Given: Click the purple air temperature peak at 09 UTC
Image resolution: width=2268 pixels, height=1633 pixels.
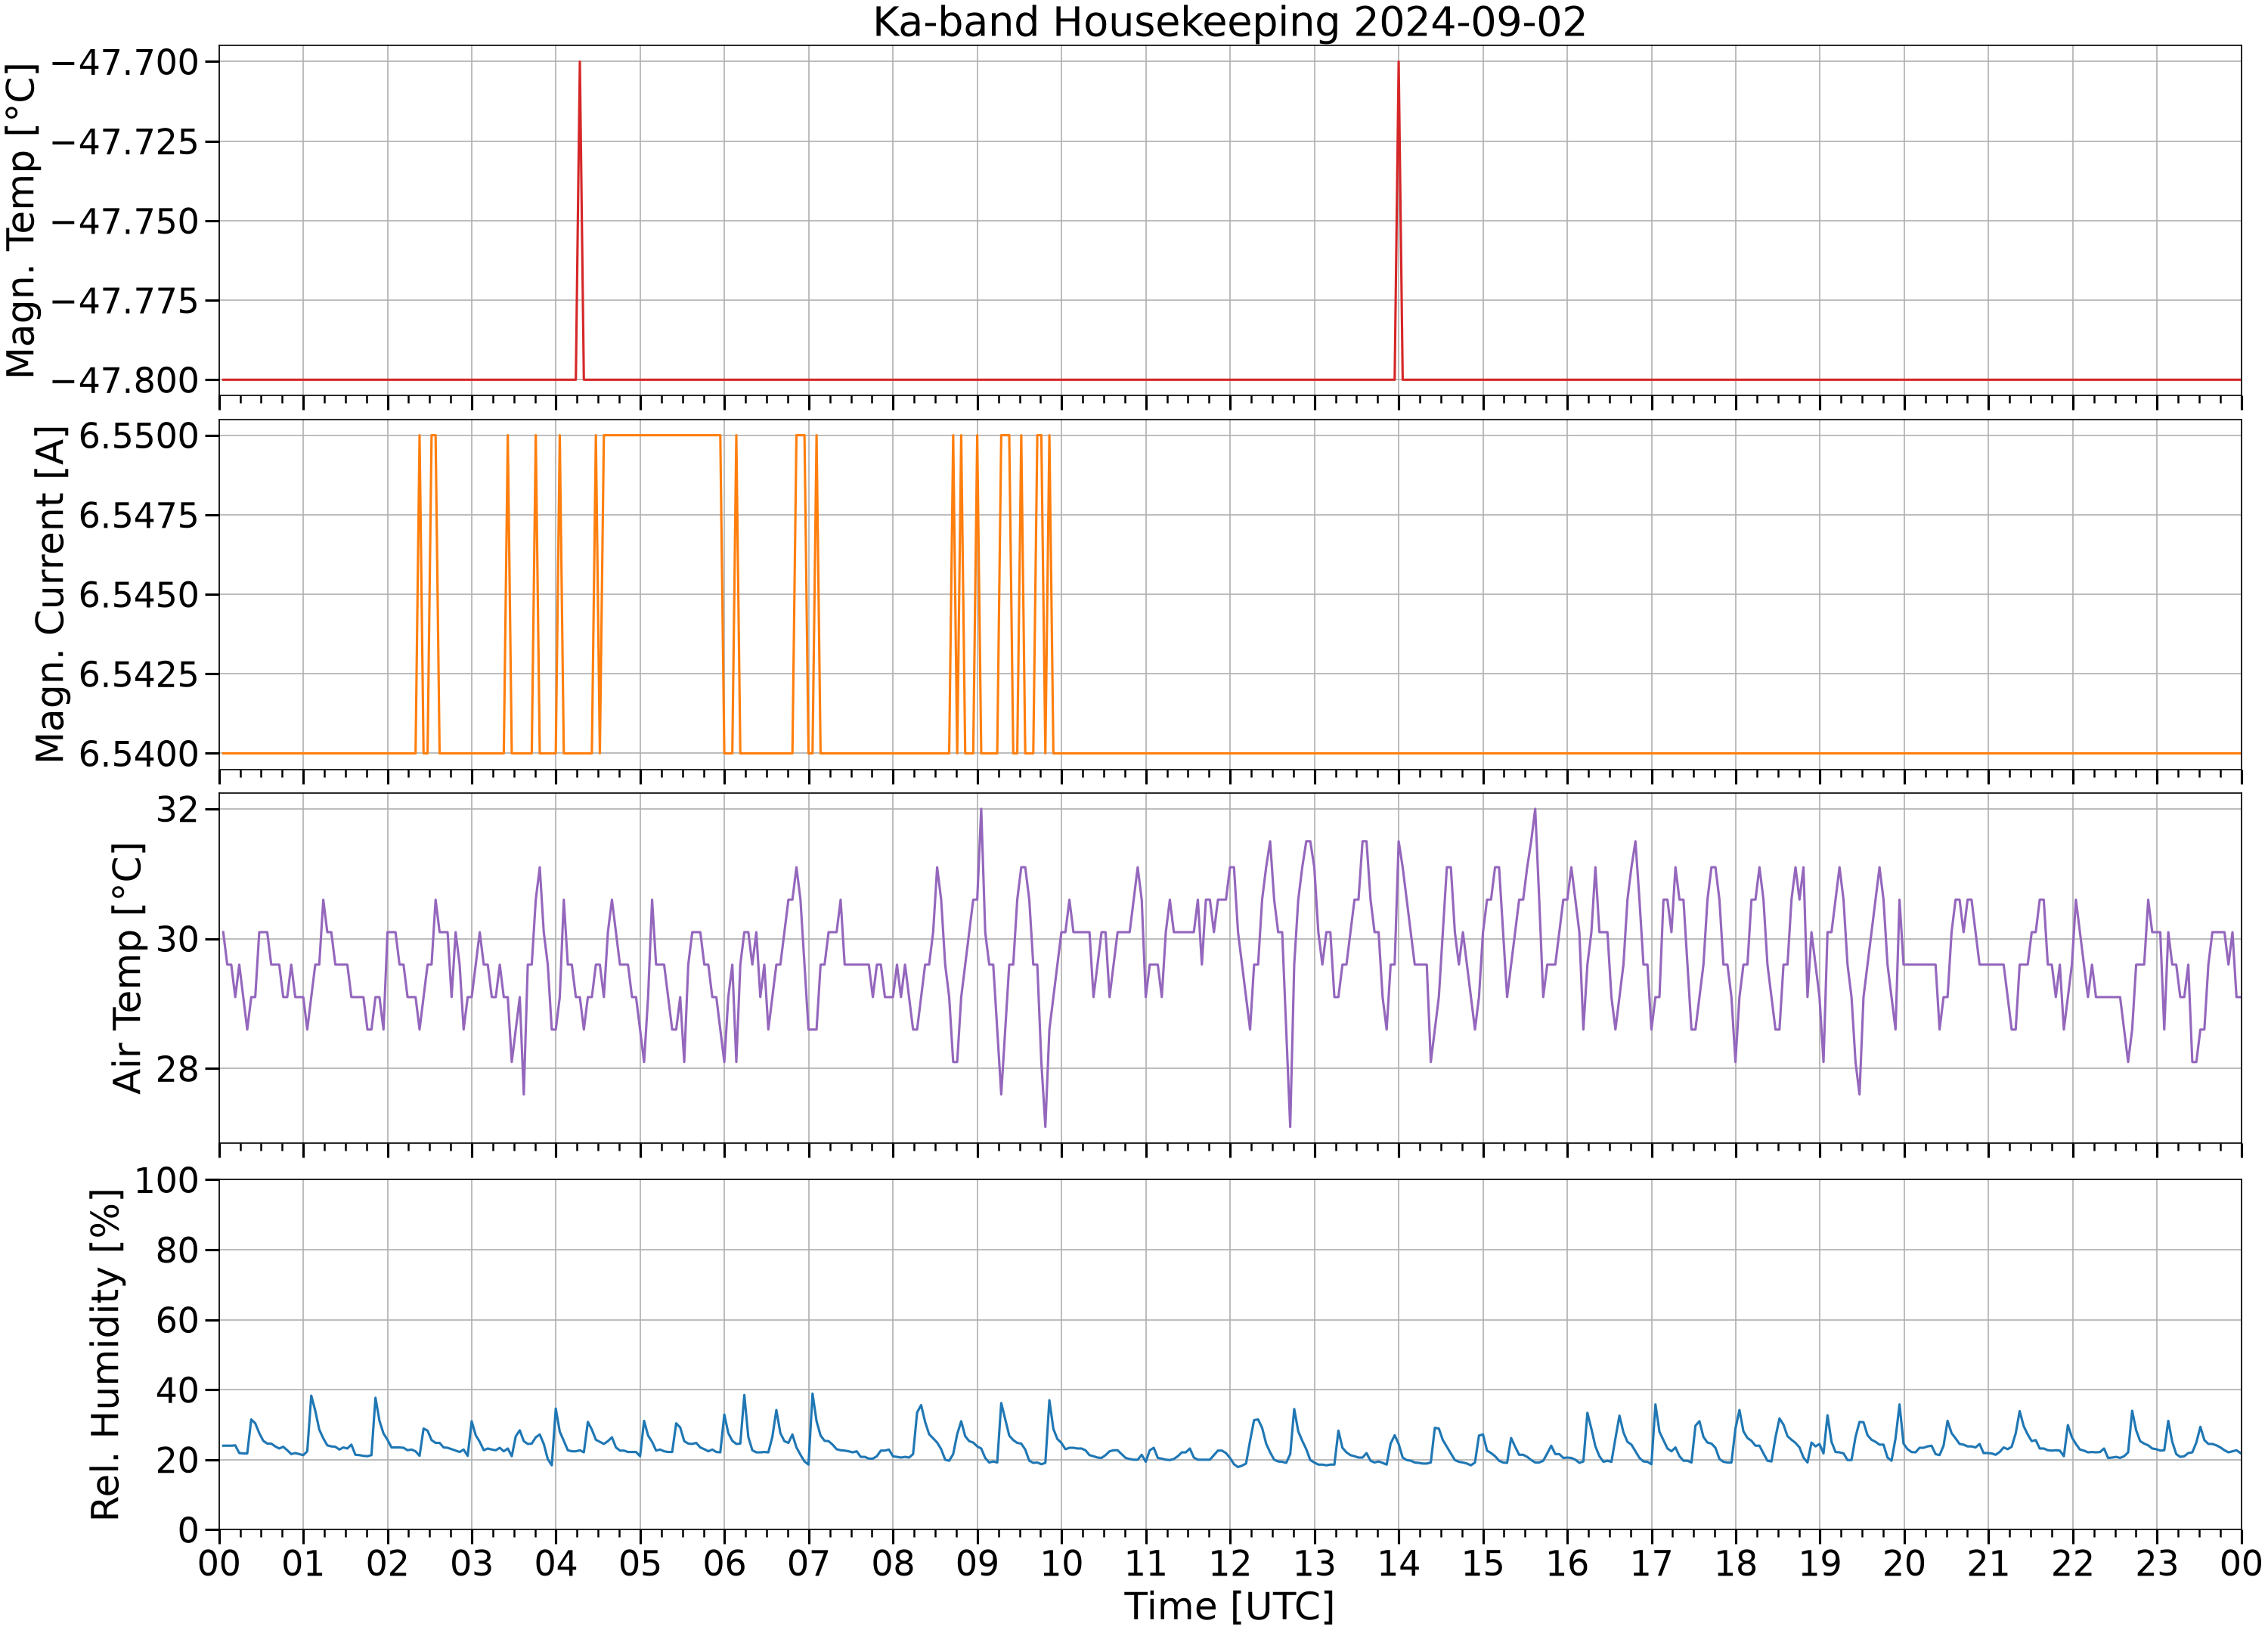Looking at the screenshot, I should [981, 809].
